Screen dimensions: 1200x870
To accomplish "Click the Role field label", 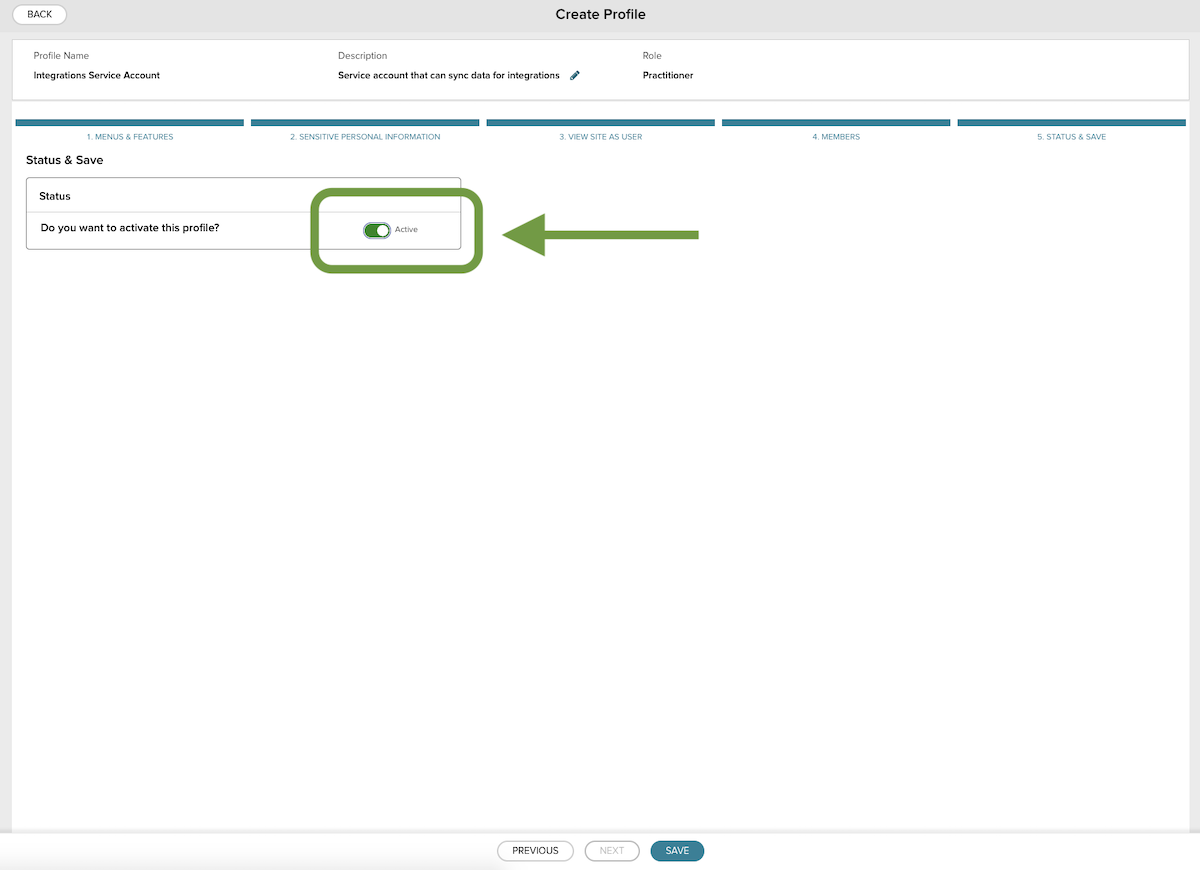I will coord(652,56).
